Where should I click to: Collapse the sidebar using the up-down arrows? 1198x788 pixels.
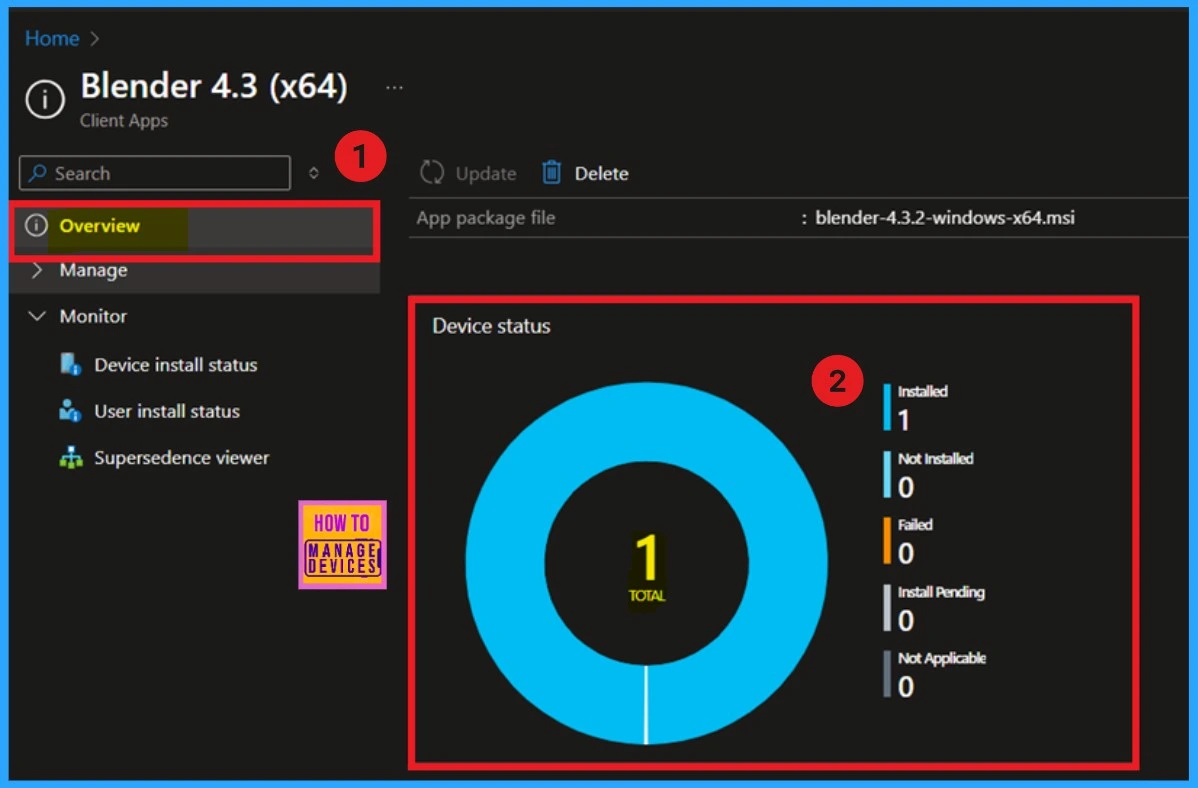(x=313, y=173)
